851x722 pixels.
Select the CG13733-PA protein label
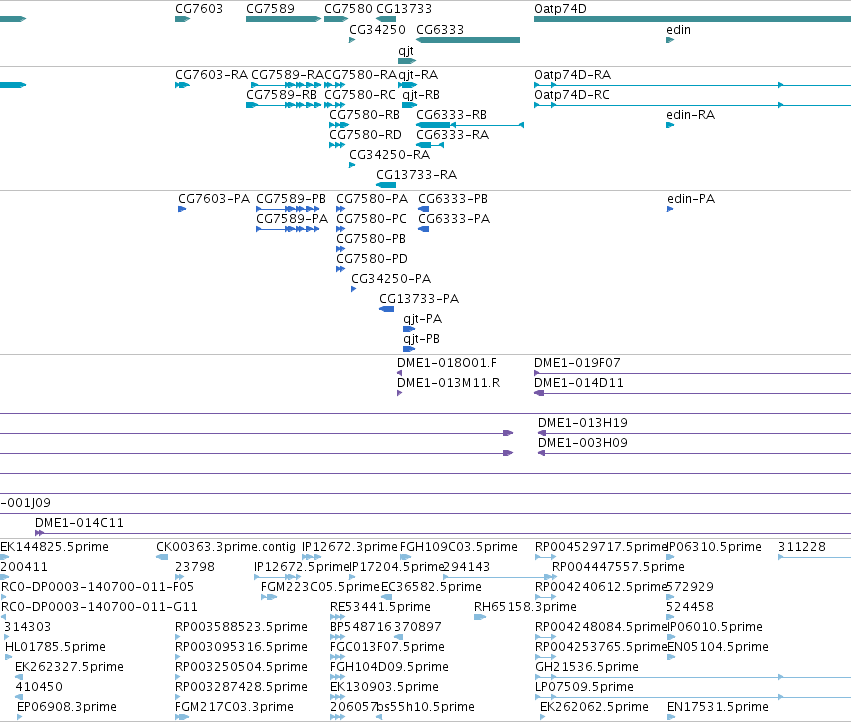coord(419,300)
